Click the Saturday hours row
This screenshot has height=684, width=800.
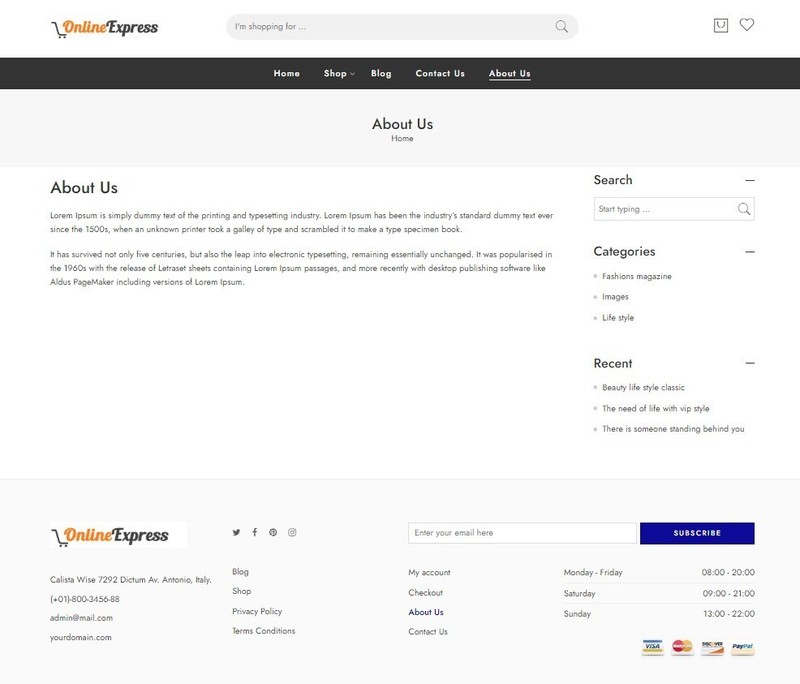tap(659, 593)
